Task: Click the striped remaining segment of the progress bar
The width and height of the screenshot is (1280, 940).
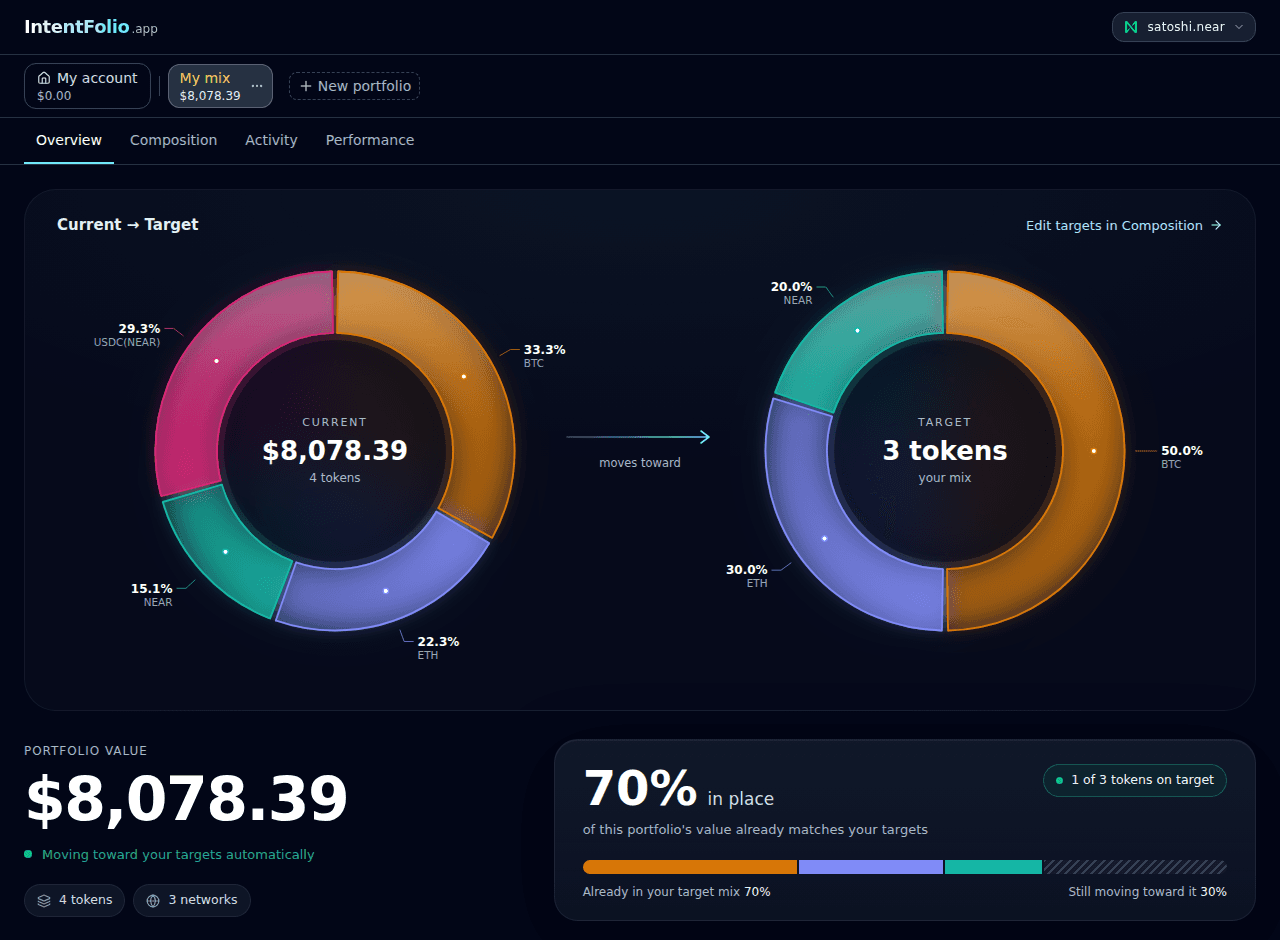Action: click(1135, 867)
